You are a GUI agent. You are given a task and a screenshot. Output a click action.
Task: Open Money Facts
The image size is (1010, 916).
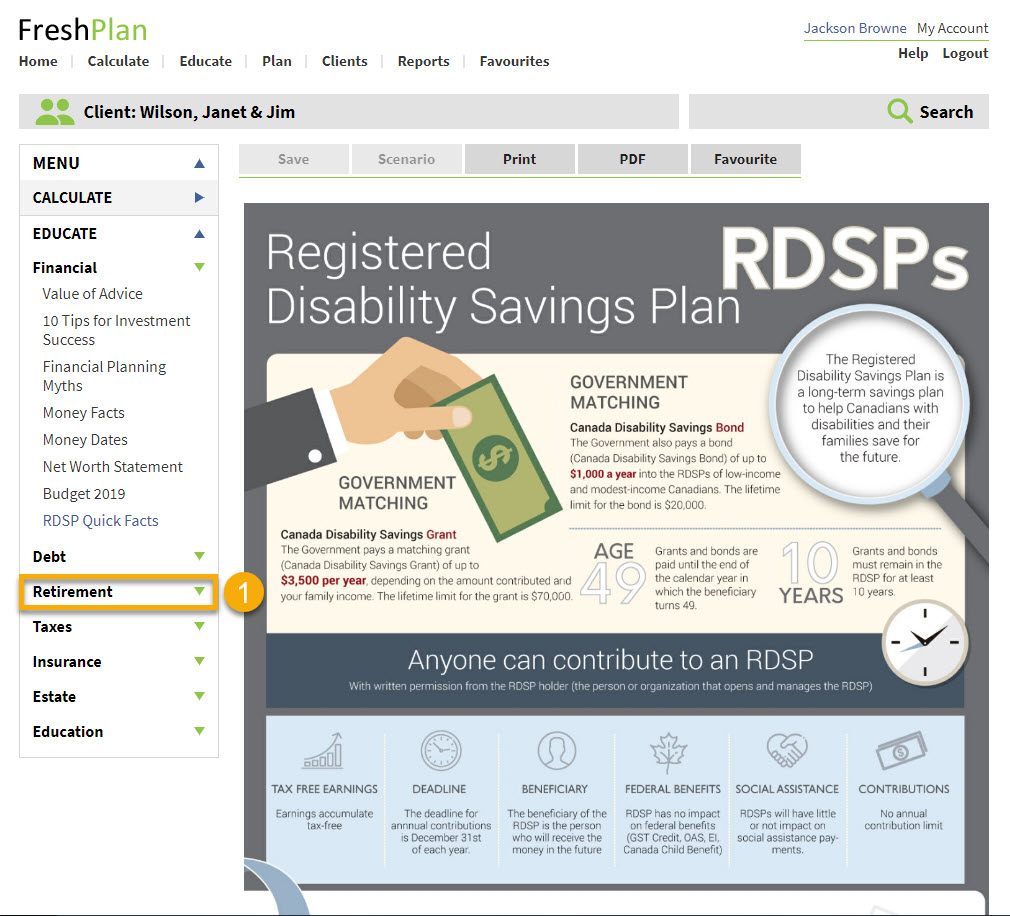pos(84,413)
